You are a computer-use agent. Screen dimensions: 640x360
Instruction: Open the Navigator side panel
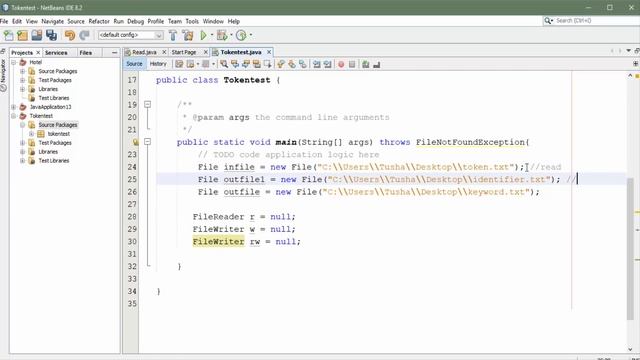(3, 75)
